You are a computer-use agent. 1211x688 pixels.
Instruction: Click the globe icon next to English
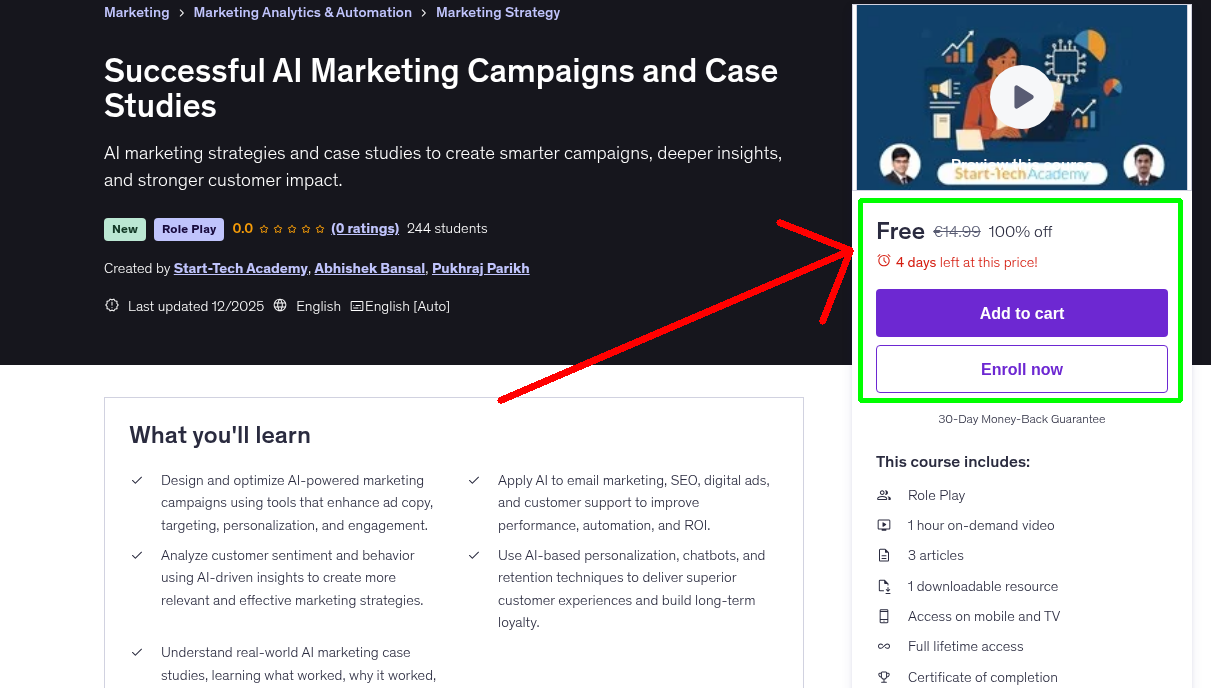(282, 305)
